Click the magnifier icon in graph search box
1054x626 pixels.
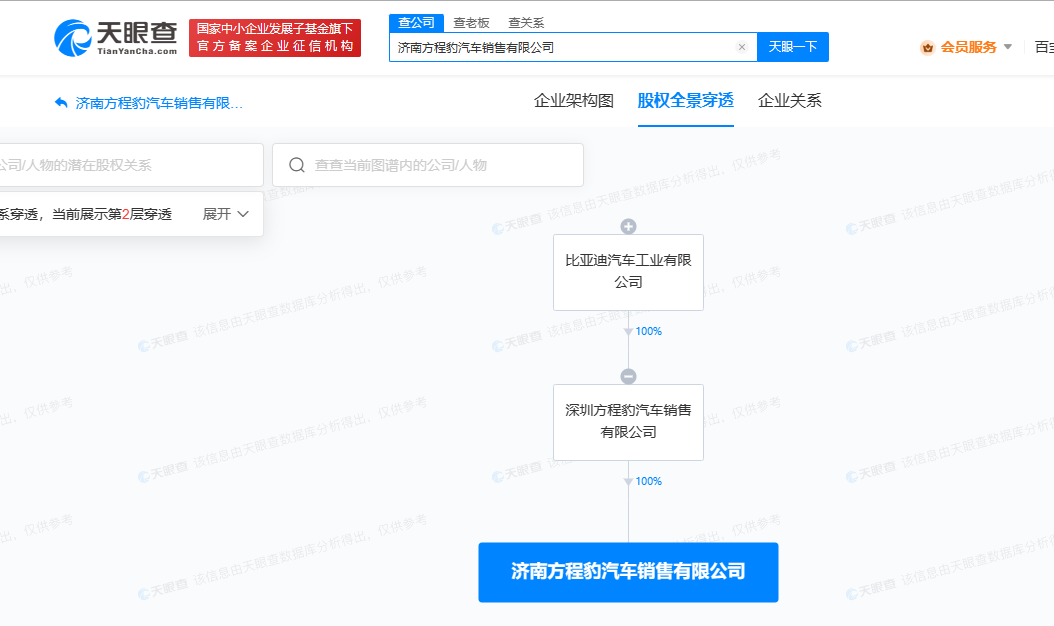pyautogui.click(x=297, y=164)
